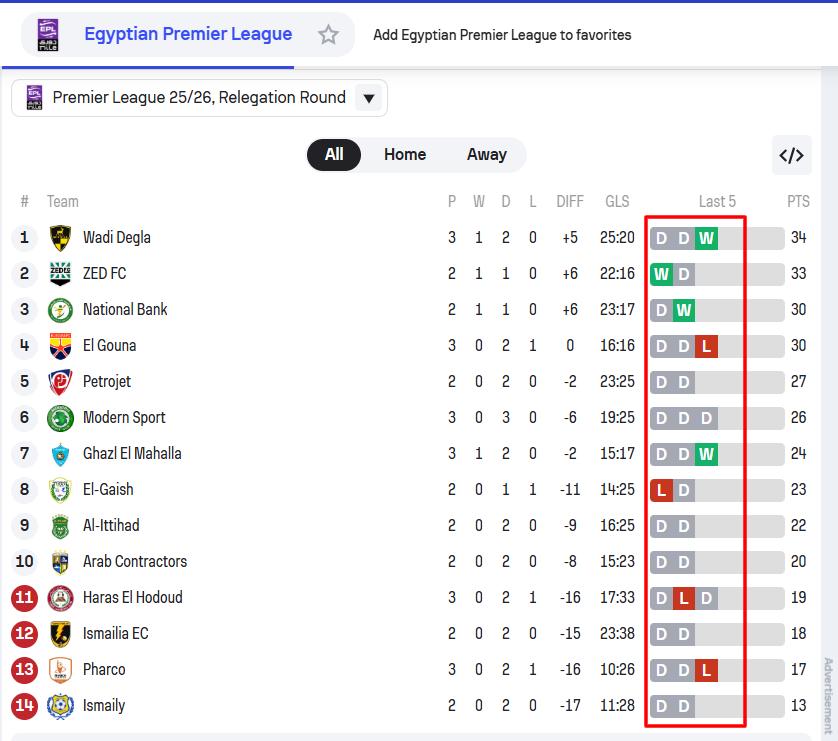Open the Modern Sport team link
Image resolution: width=838 pixels, height=741 pixels.
[124, 418]
